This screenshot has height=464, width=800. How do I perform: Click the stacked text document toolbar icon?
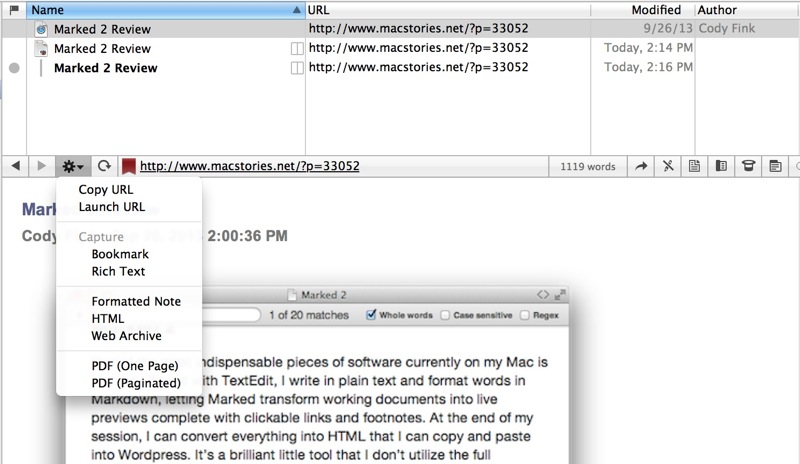point(776,166)
